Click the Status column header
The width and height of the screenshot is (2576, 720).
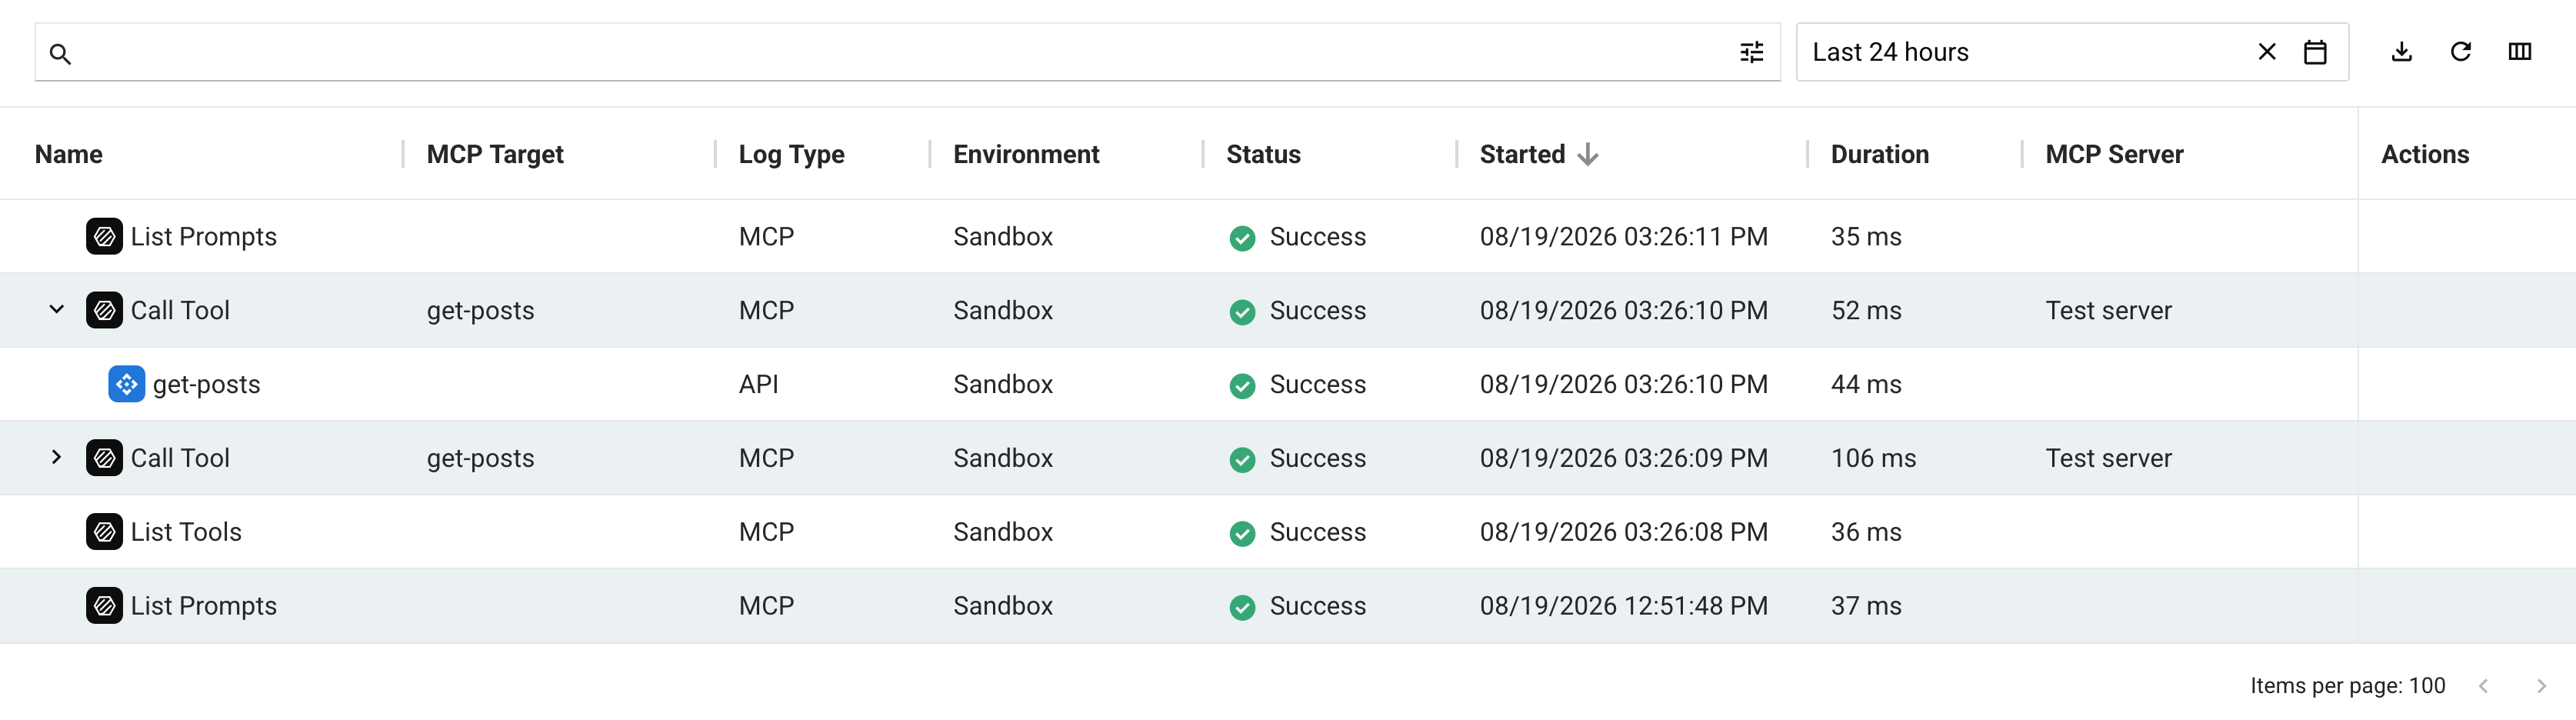point(1263,155)
